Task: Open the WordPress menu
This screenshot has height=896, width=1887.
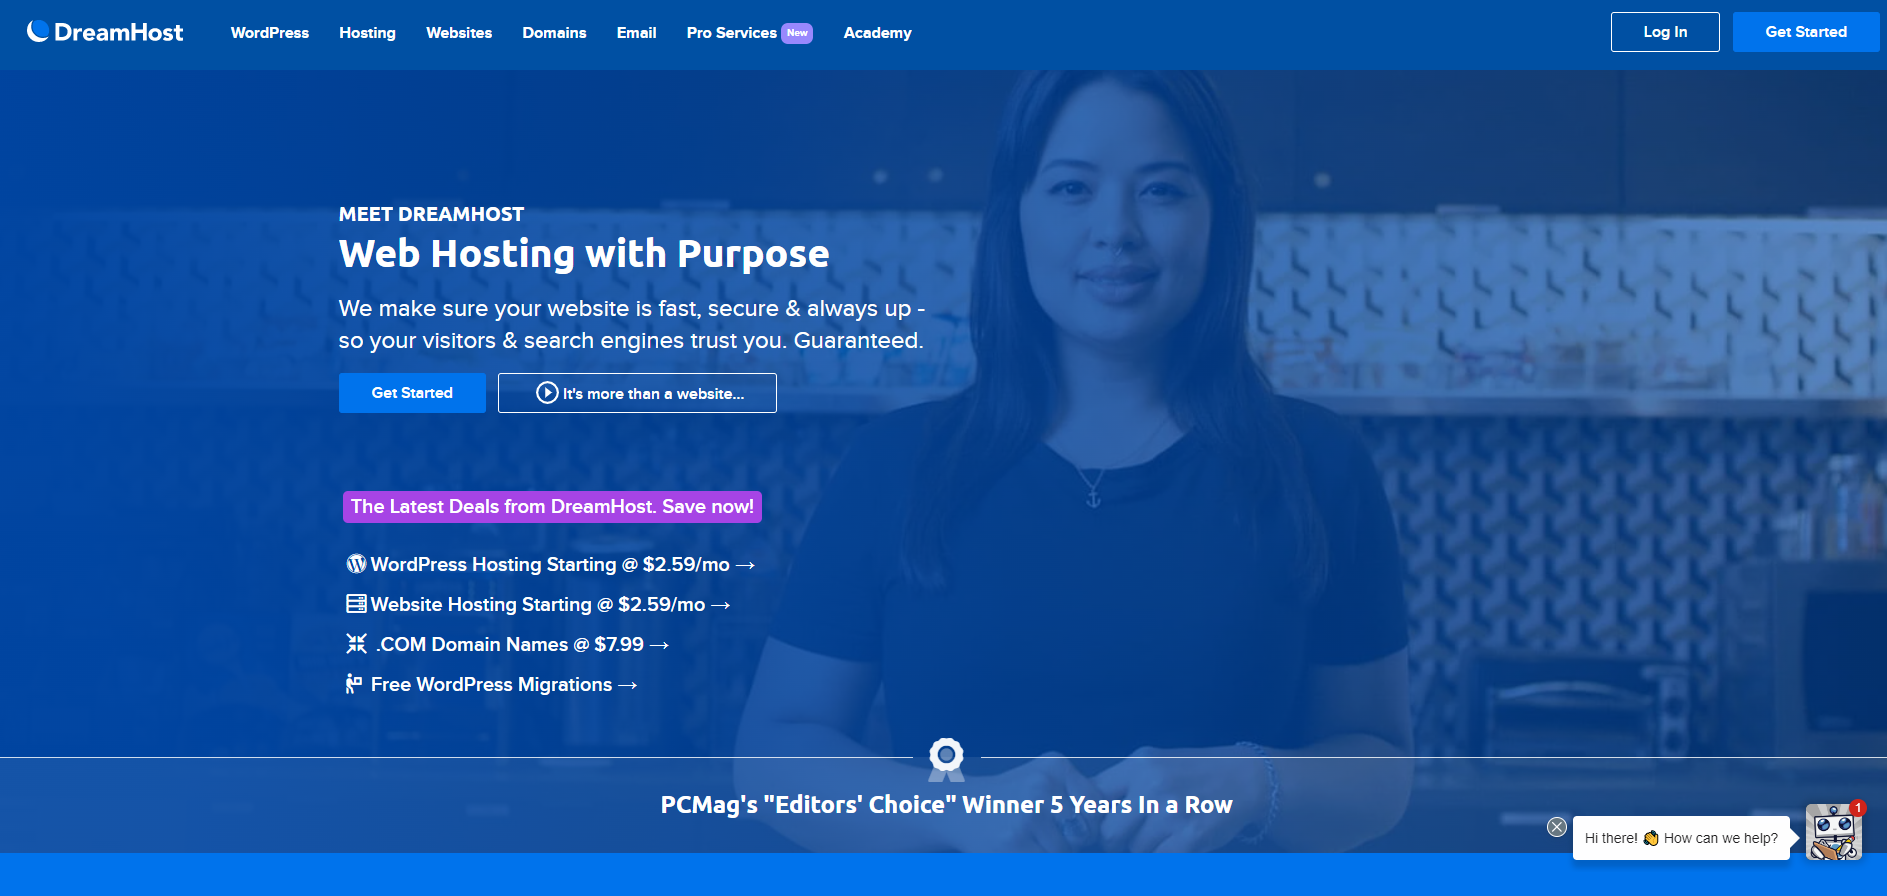Action: pyautogui.click(x=270, y=33)
